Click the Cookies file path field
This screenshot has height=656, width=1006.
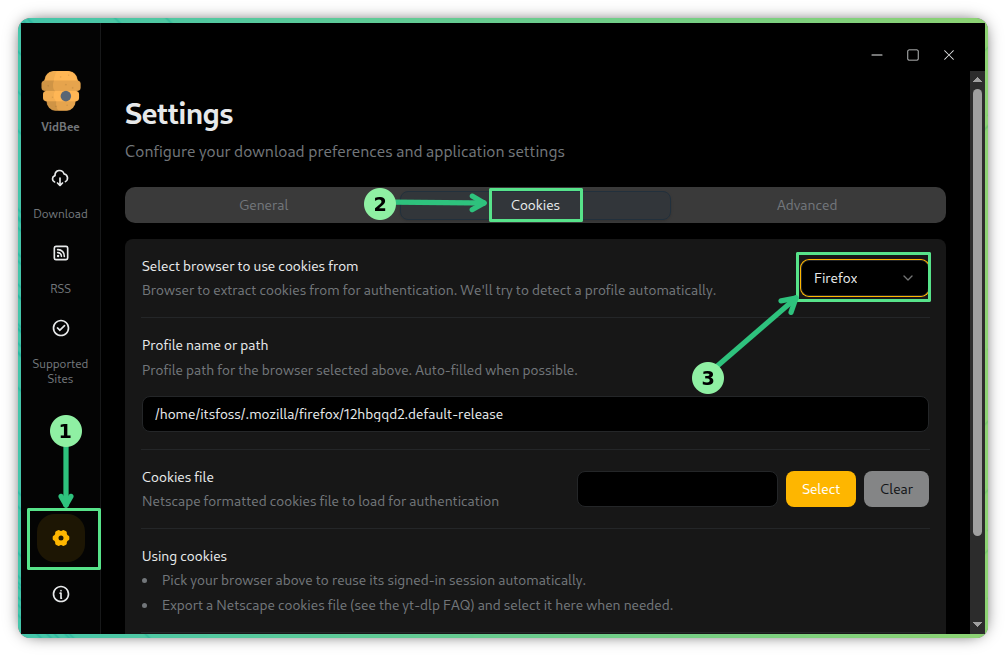point(677,489)
